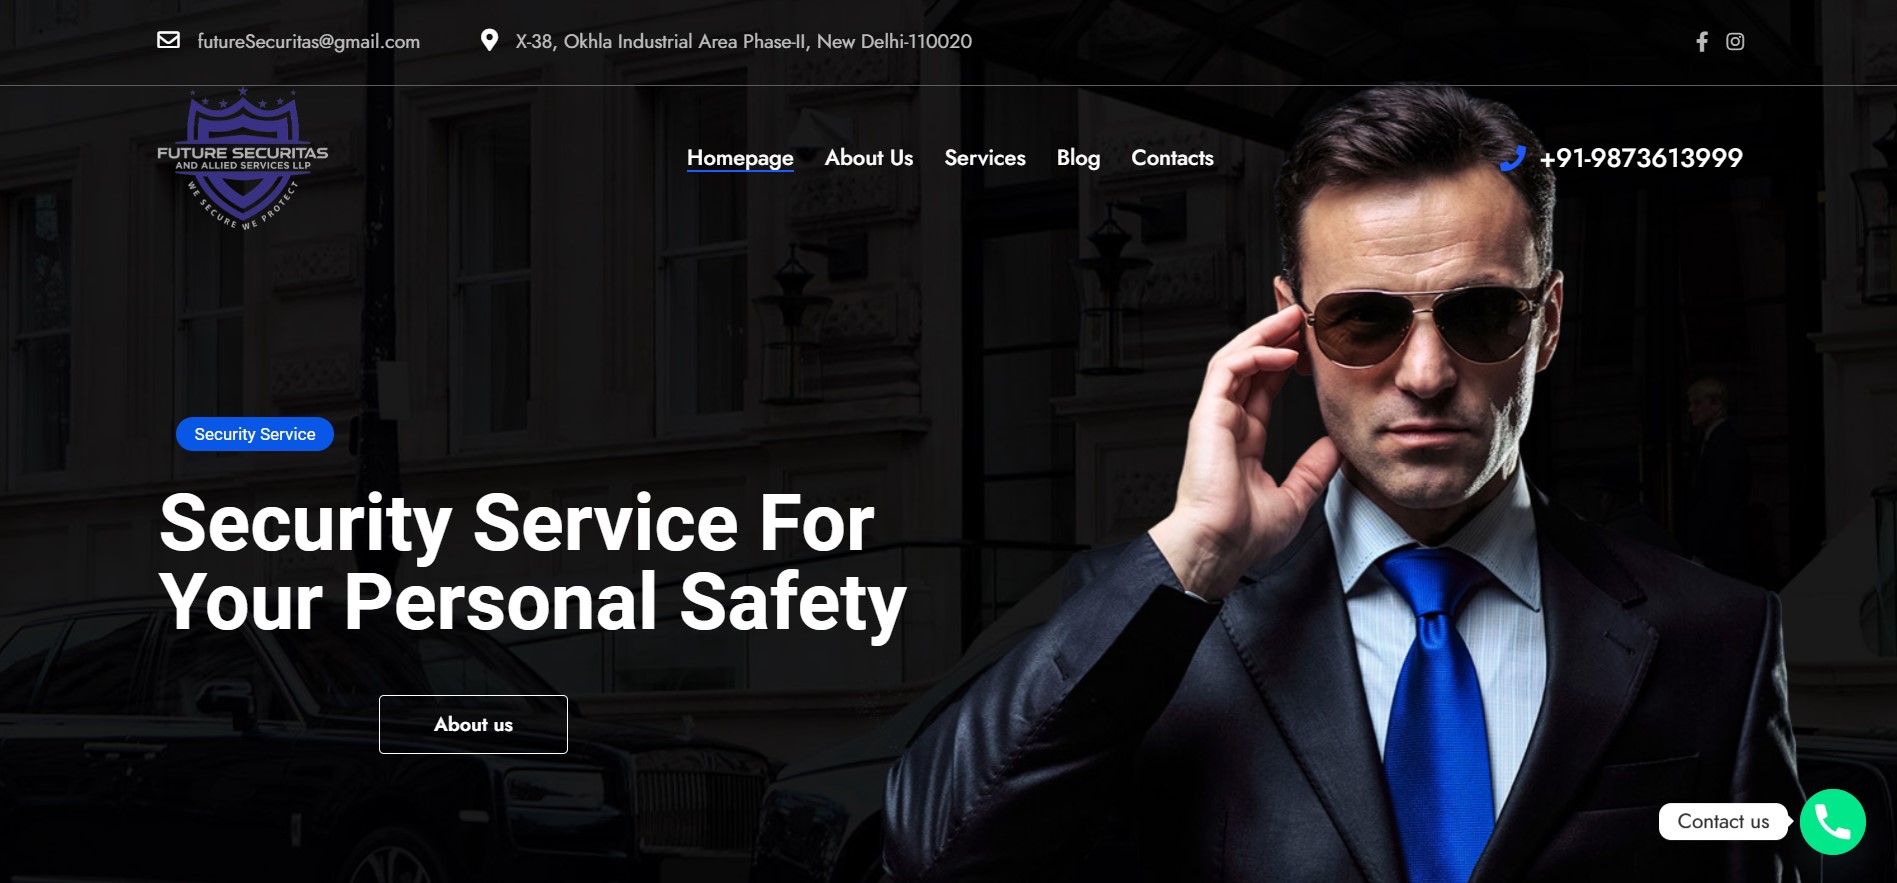The width and height of the screenshot is (1897, 883).
Task: Click the envelope email icon
Action: click(x=168, y=40)
